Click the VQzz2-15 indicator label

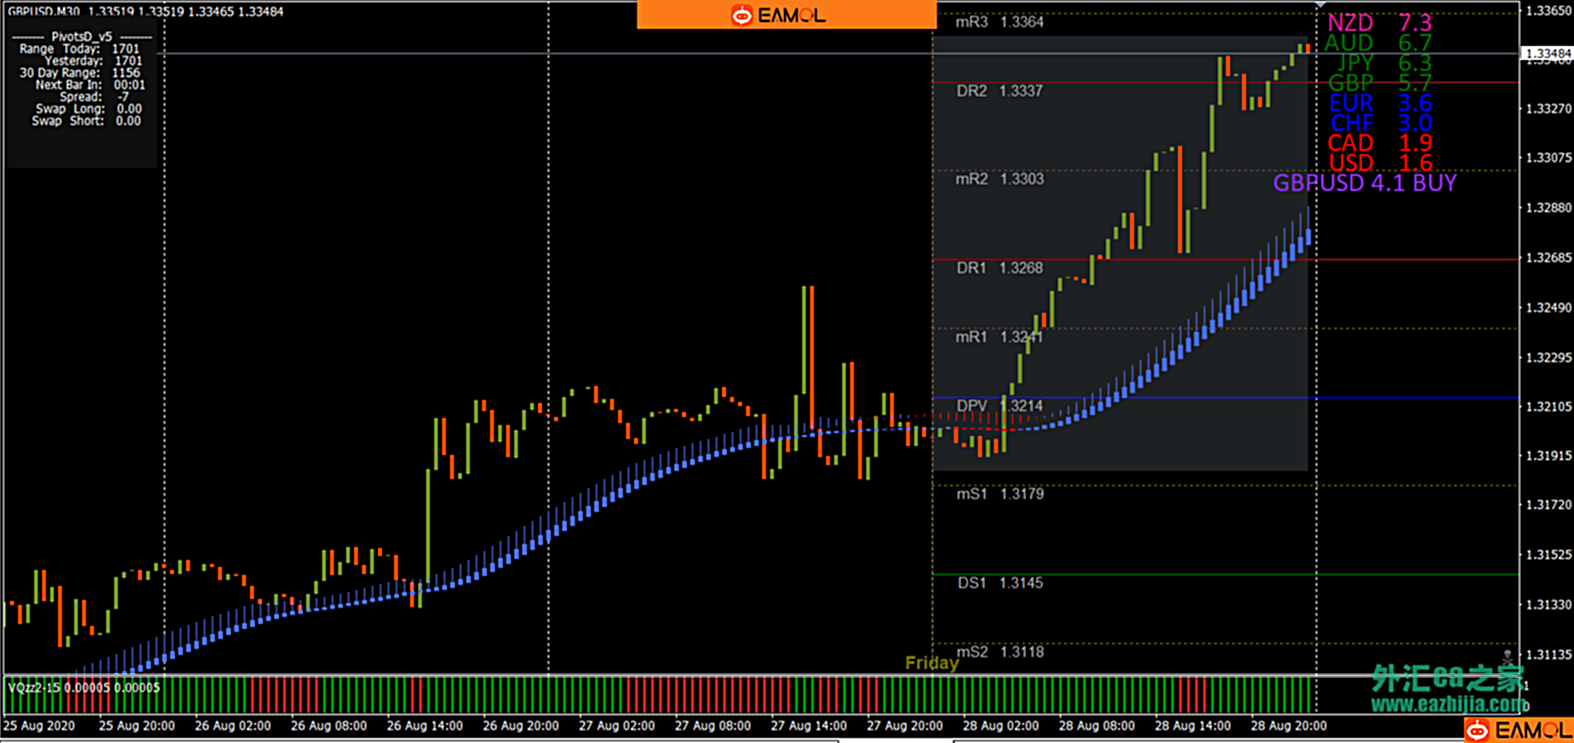pyautogui.click(x=83, y=688)
